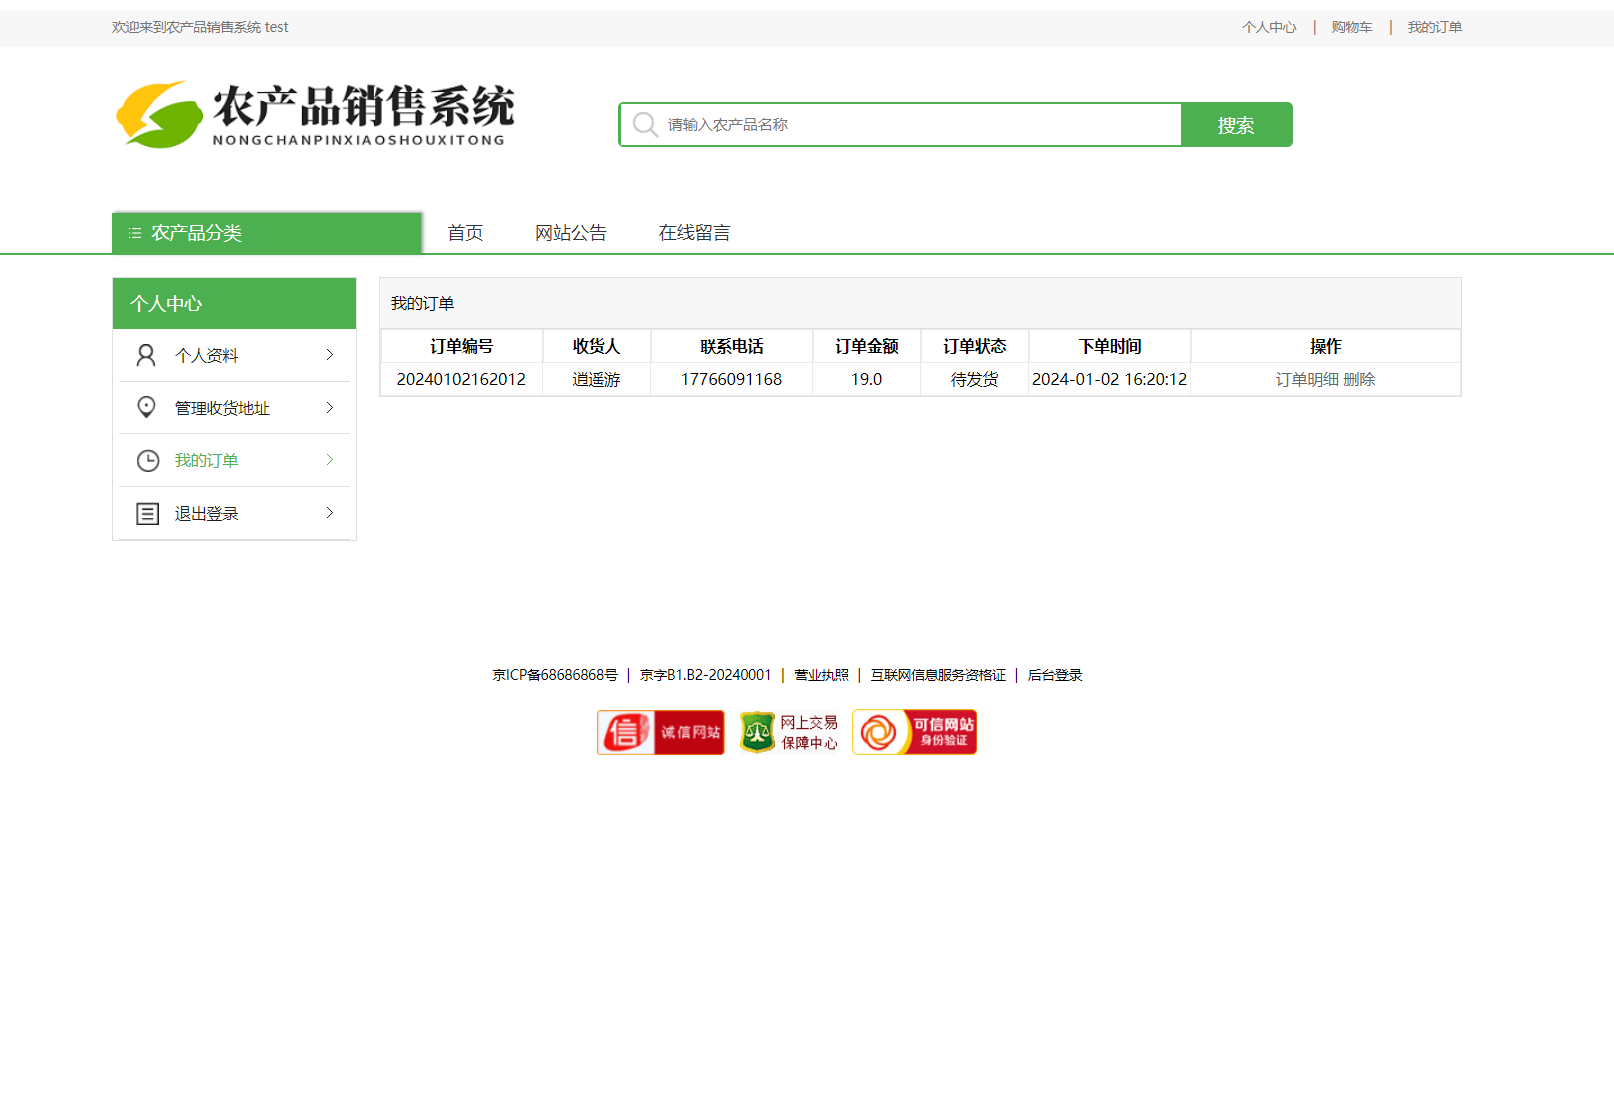Screen dimensions: 1614x1094
Task: Select the clock icon next to 我的订单
Action: [147, 460]
